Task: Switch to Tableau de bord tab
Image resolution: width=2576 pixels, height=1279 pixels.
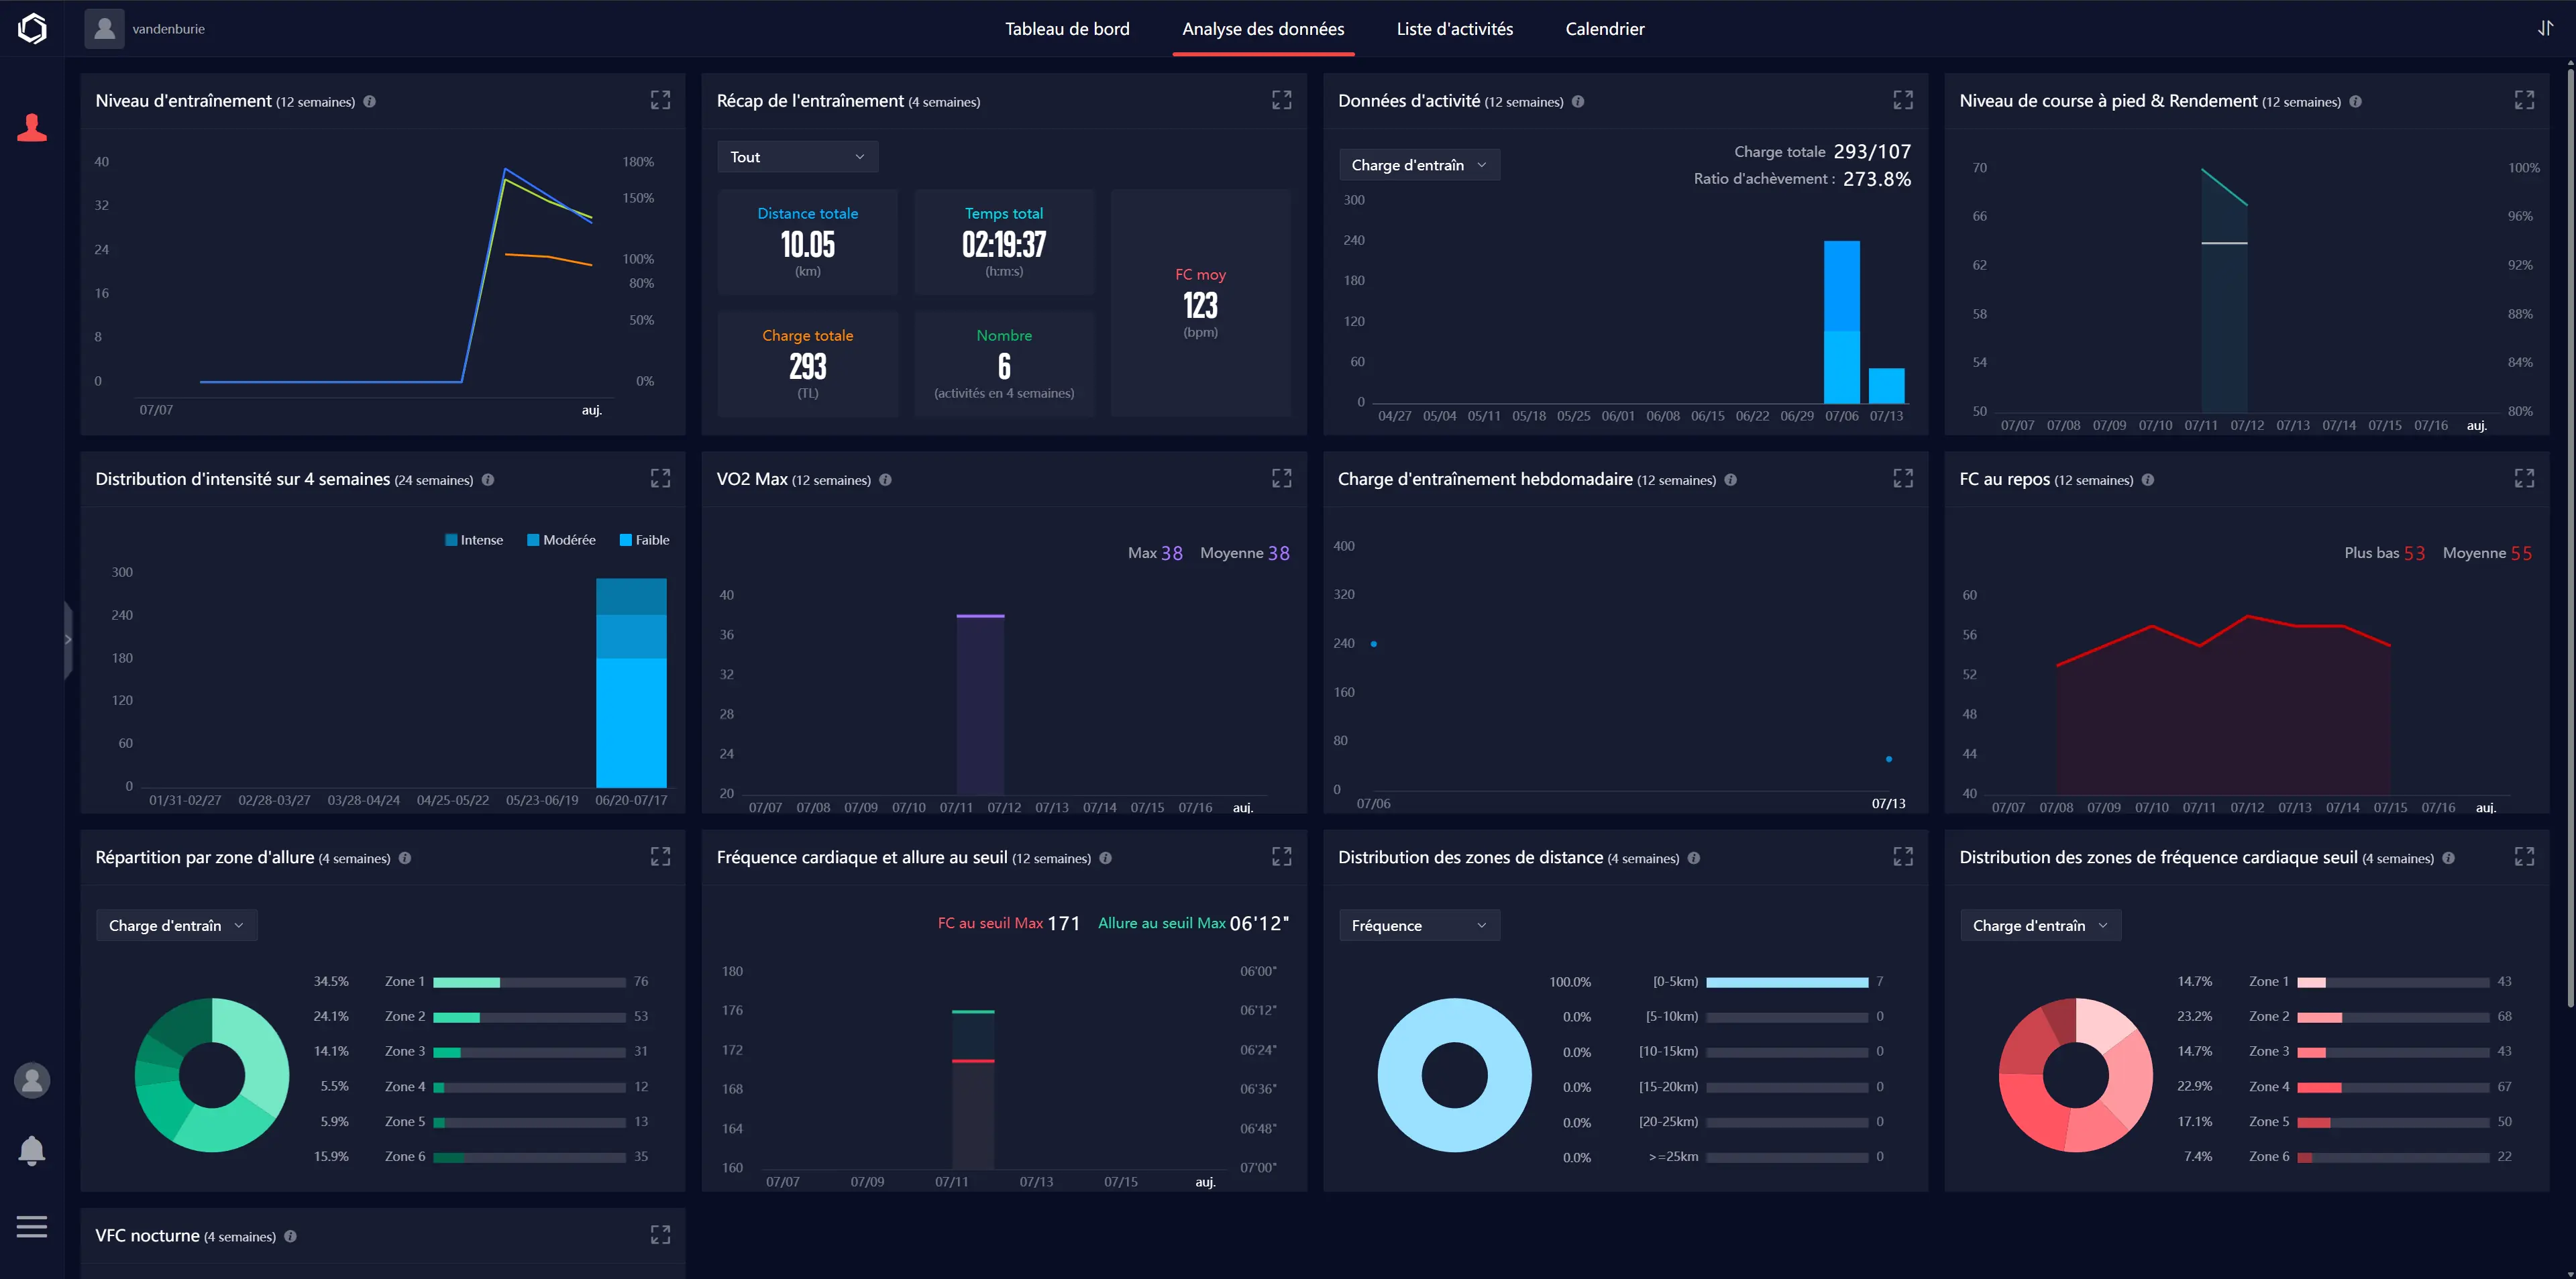Action: coord(1067,29)
